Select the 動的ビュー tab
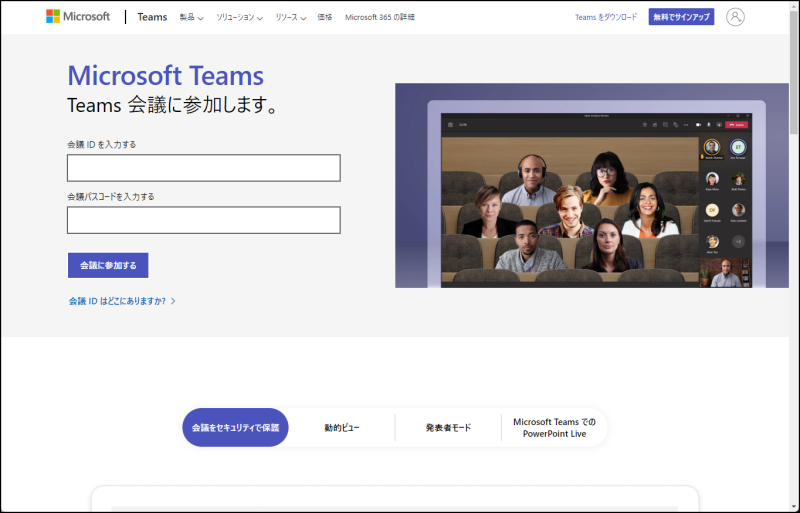Screen dimensions: 800x513 click(x=342, y=428)
